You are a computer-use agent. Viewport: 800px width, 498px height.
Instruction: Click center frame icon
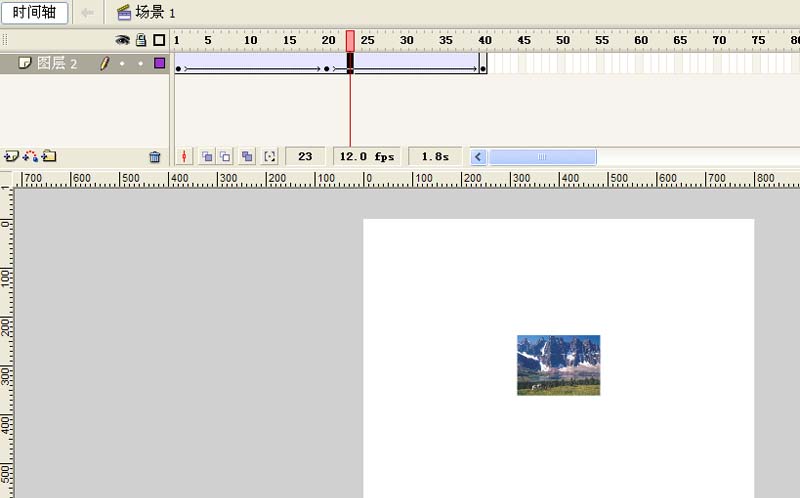click(x=184, y=156)
